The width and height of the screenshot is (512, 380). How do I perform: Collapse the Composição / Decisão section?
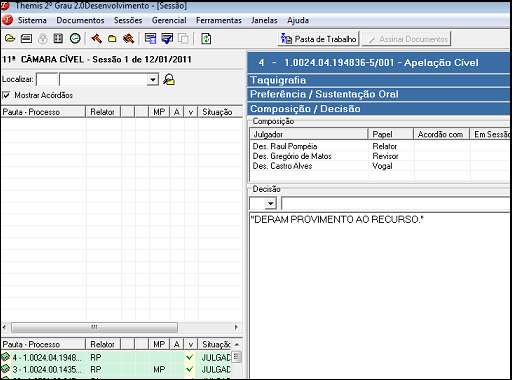click(378, 109)
